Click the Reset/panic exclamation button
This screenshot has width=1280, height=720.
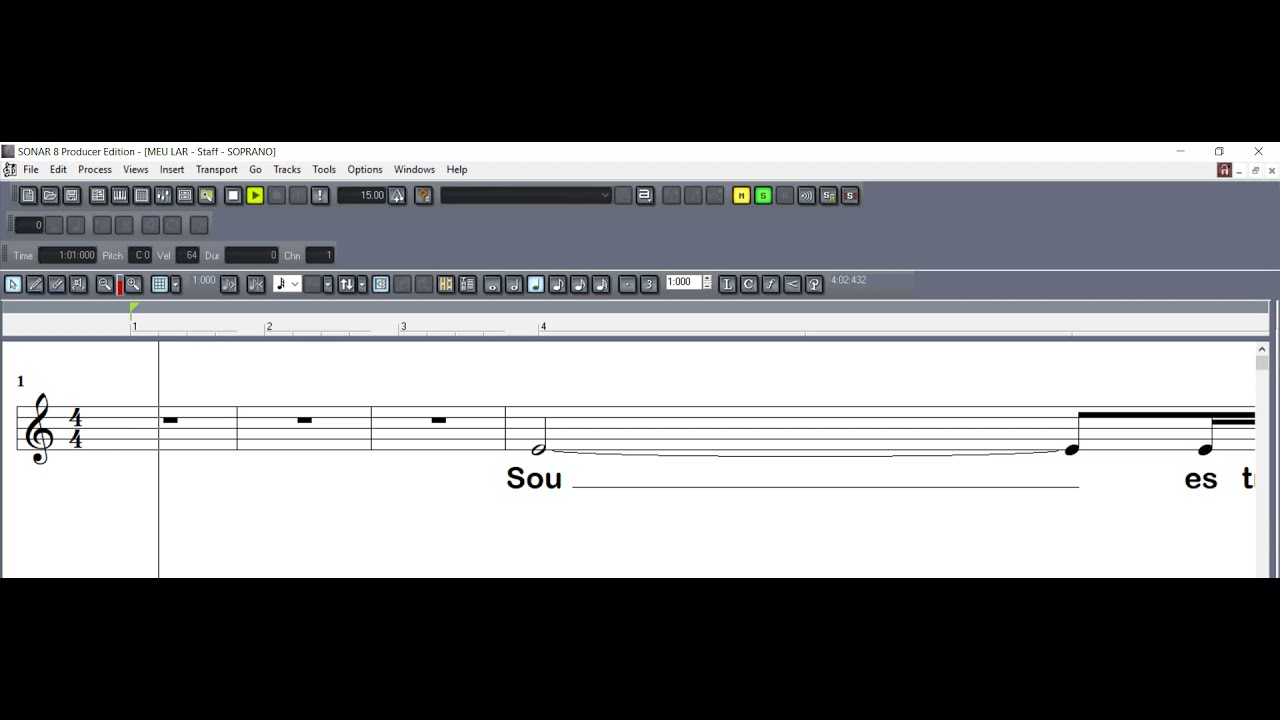[x=320, y=196]
